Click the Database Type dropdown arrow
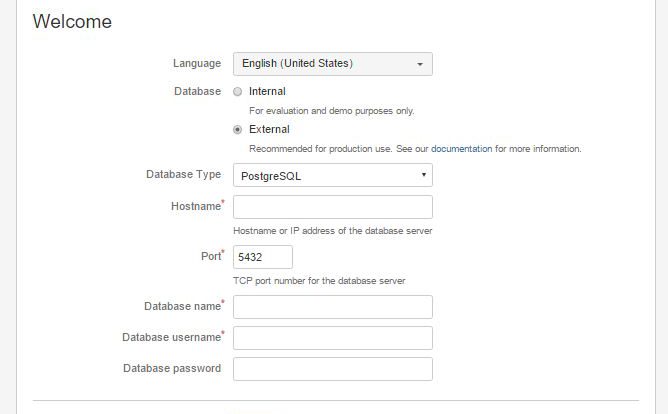 point(423,175)
